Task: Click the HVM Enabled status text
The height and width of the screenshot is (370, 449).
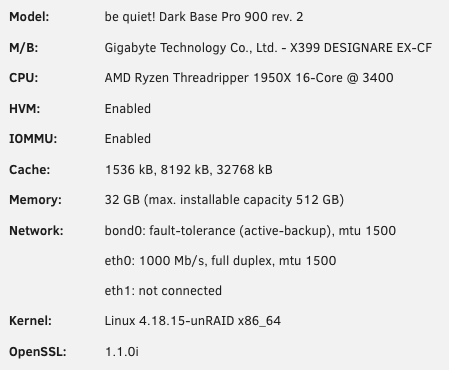Action: 128,109
